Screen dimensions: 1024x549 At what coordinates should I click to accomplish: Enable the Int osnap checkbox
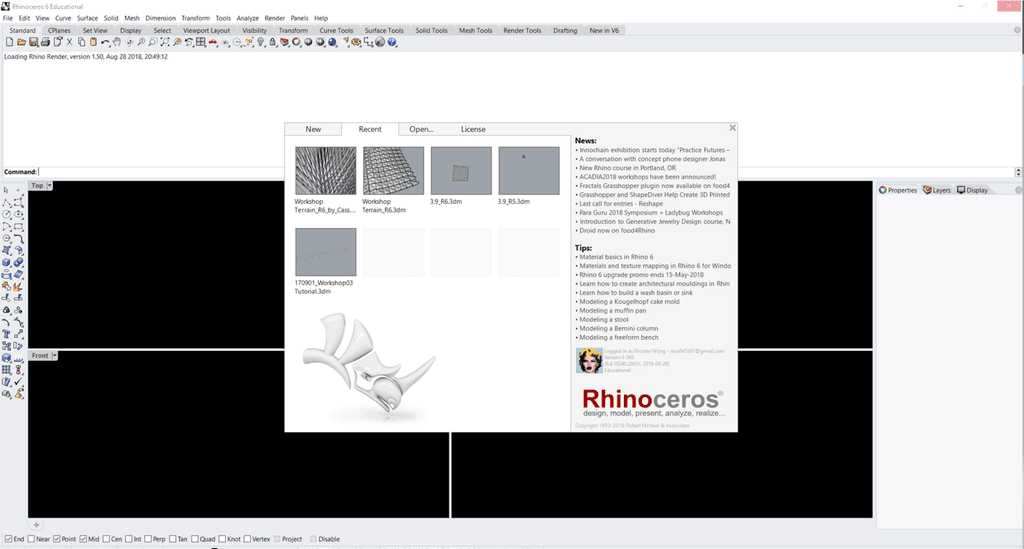click(x=129, y=539)
